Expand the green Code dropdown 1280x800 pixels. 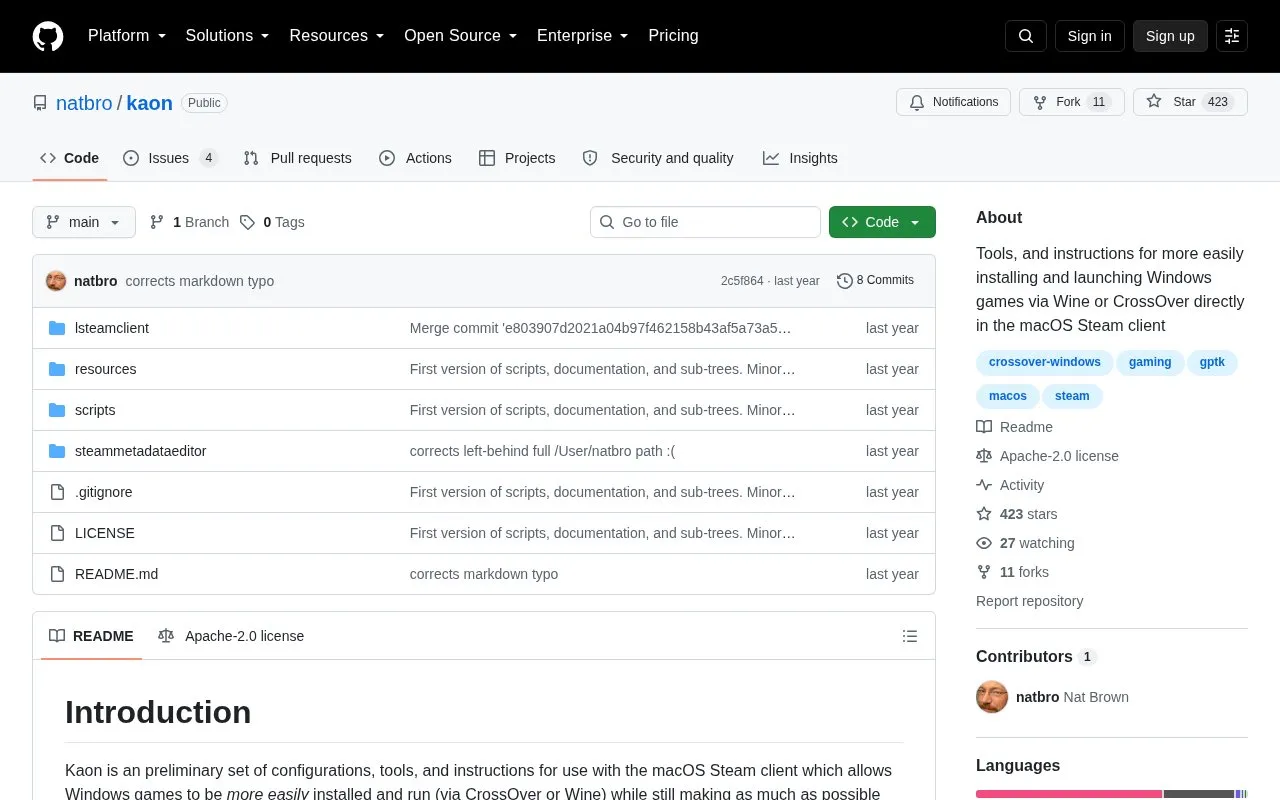pos(882,222)
